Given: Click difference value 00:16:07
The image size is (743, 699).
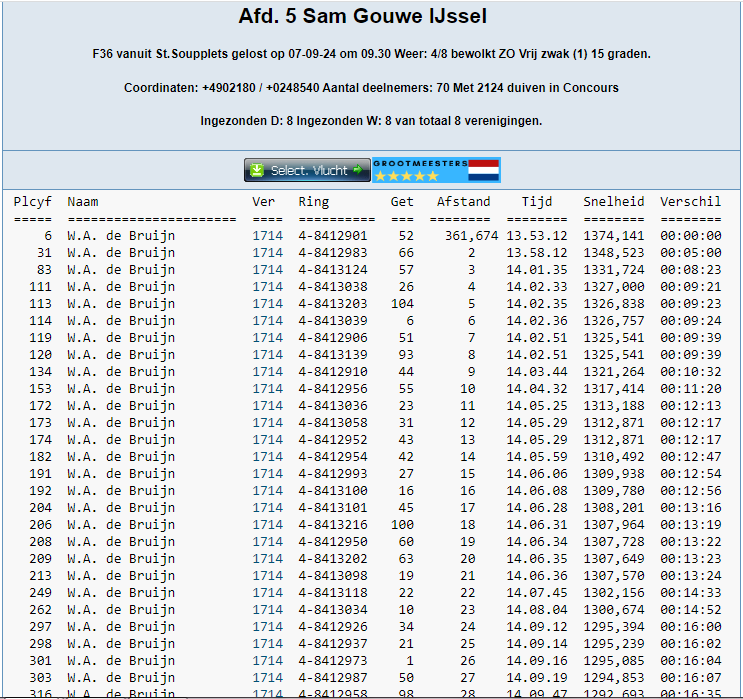Looking at the screenshot, I should [690, 678].
